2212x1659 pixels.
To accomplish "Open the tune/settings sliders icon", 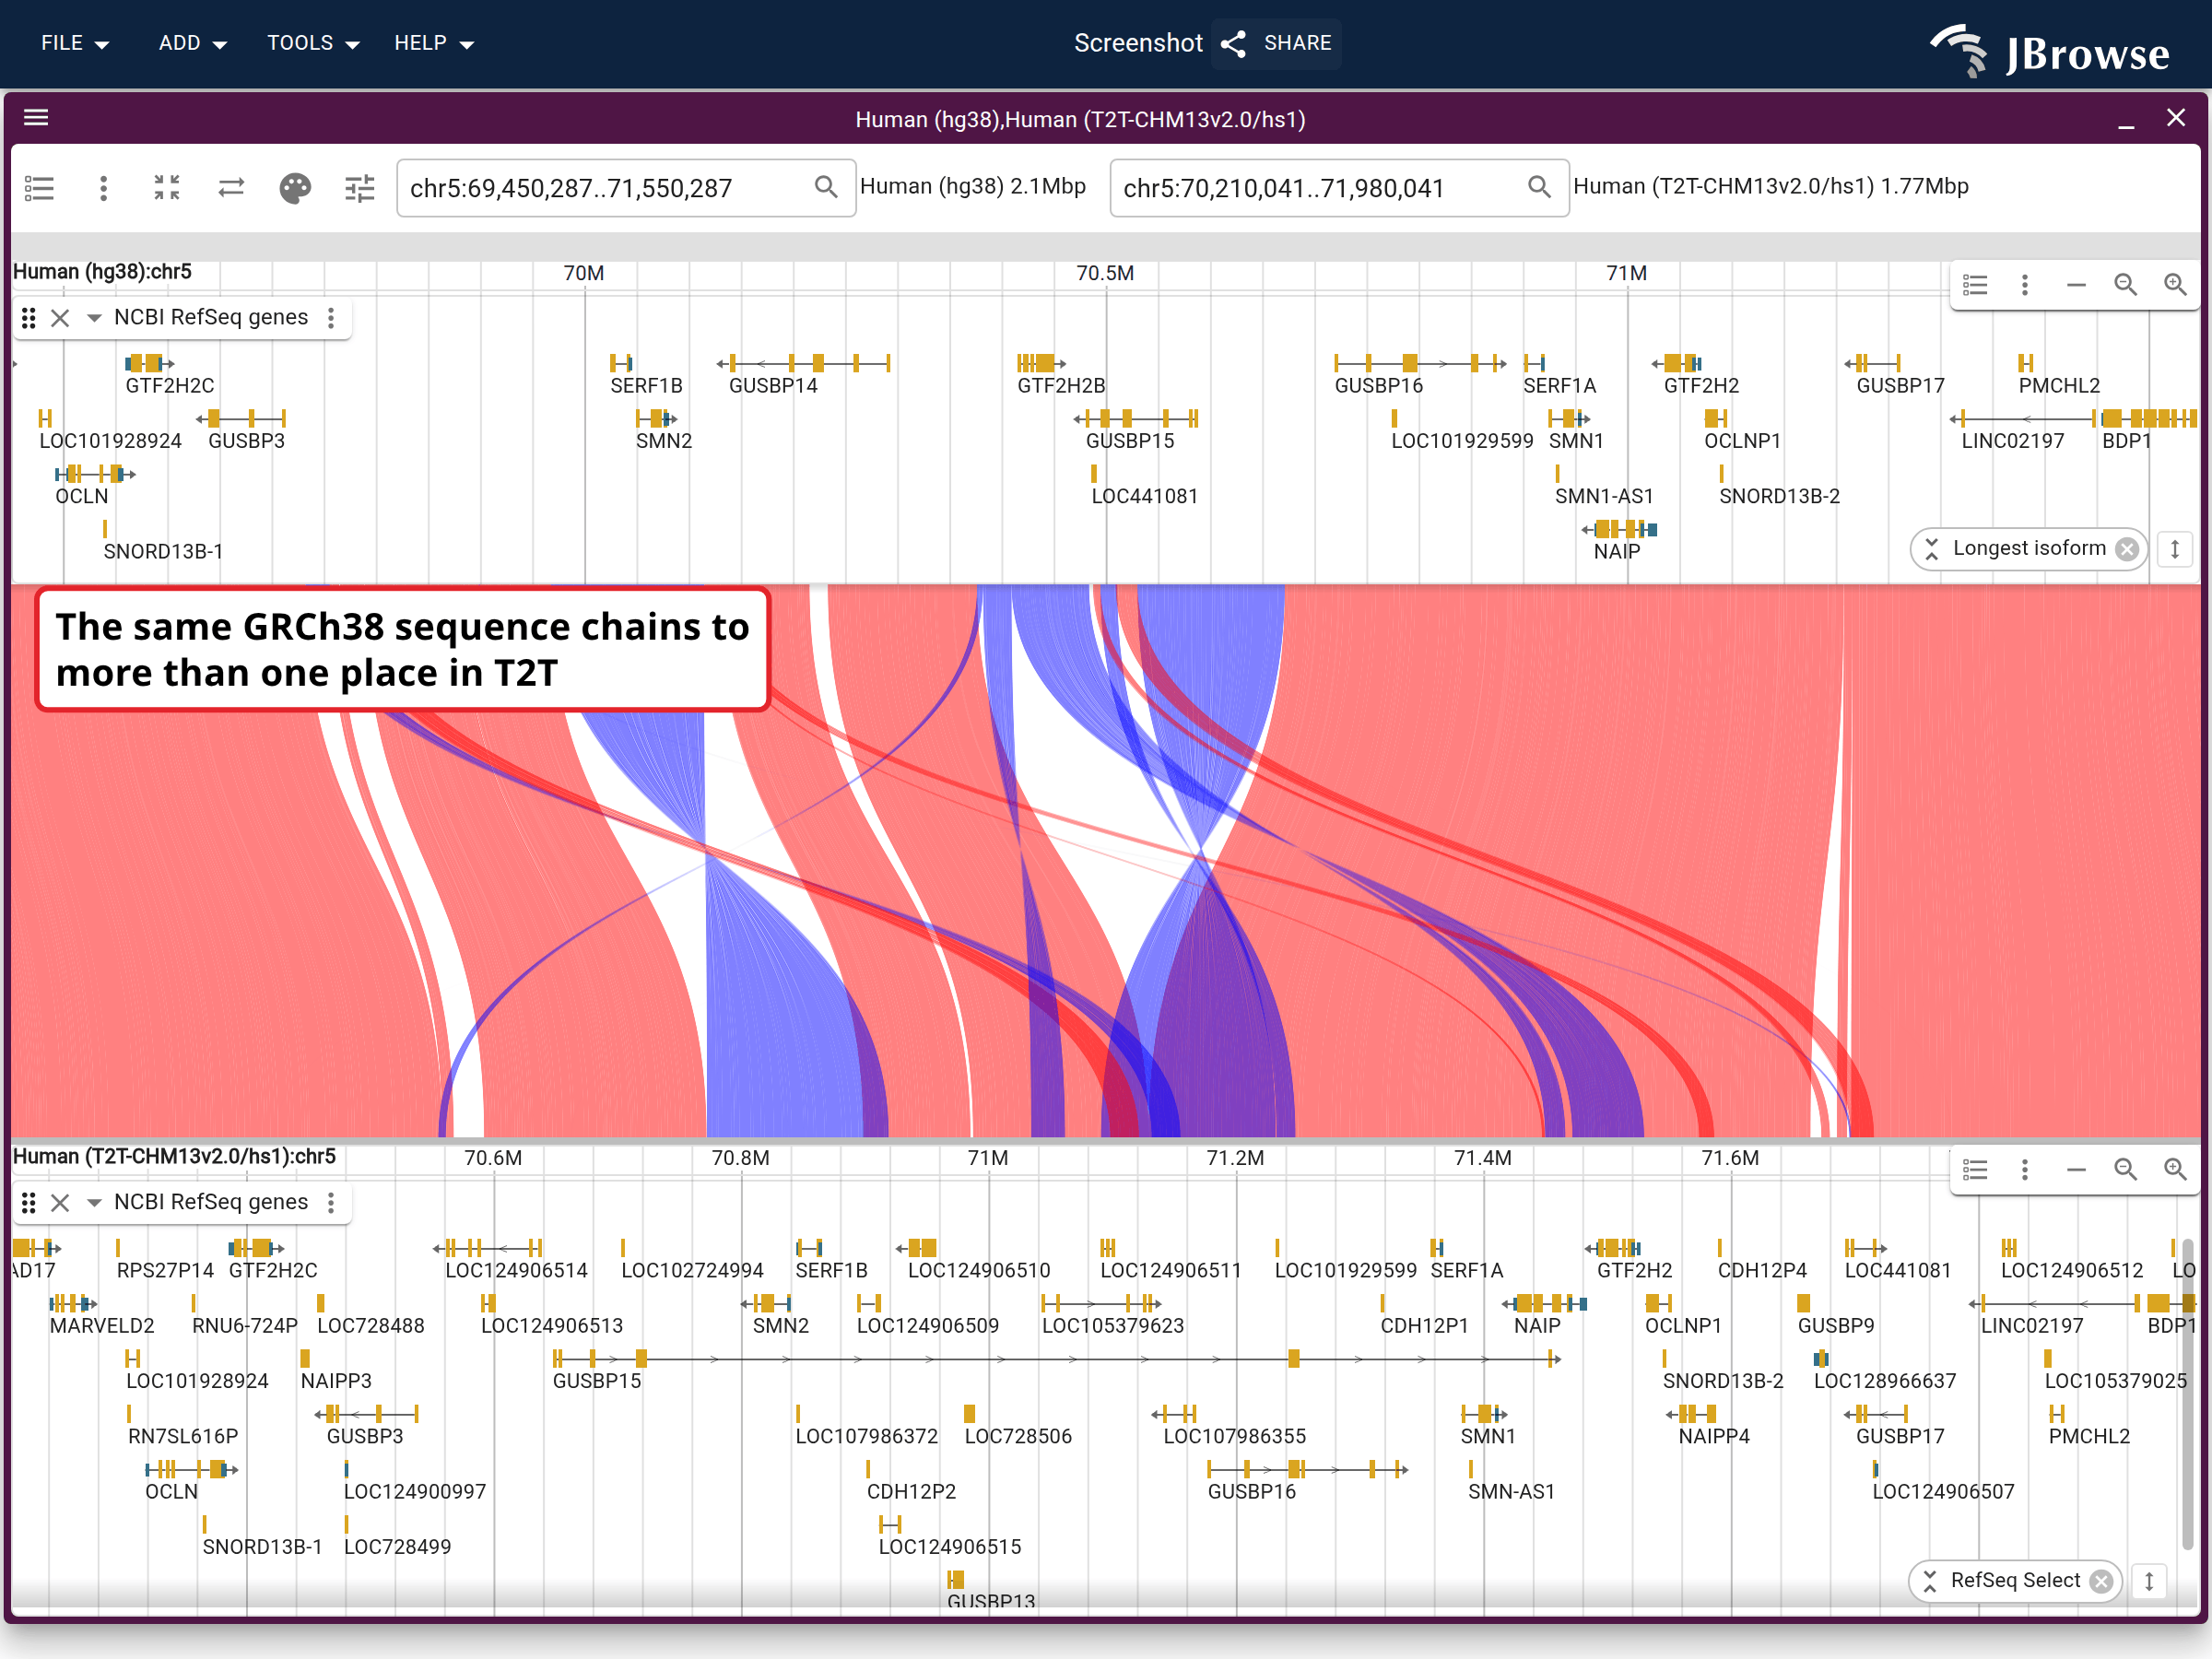I will 359,188.
